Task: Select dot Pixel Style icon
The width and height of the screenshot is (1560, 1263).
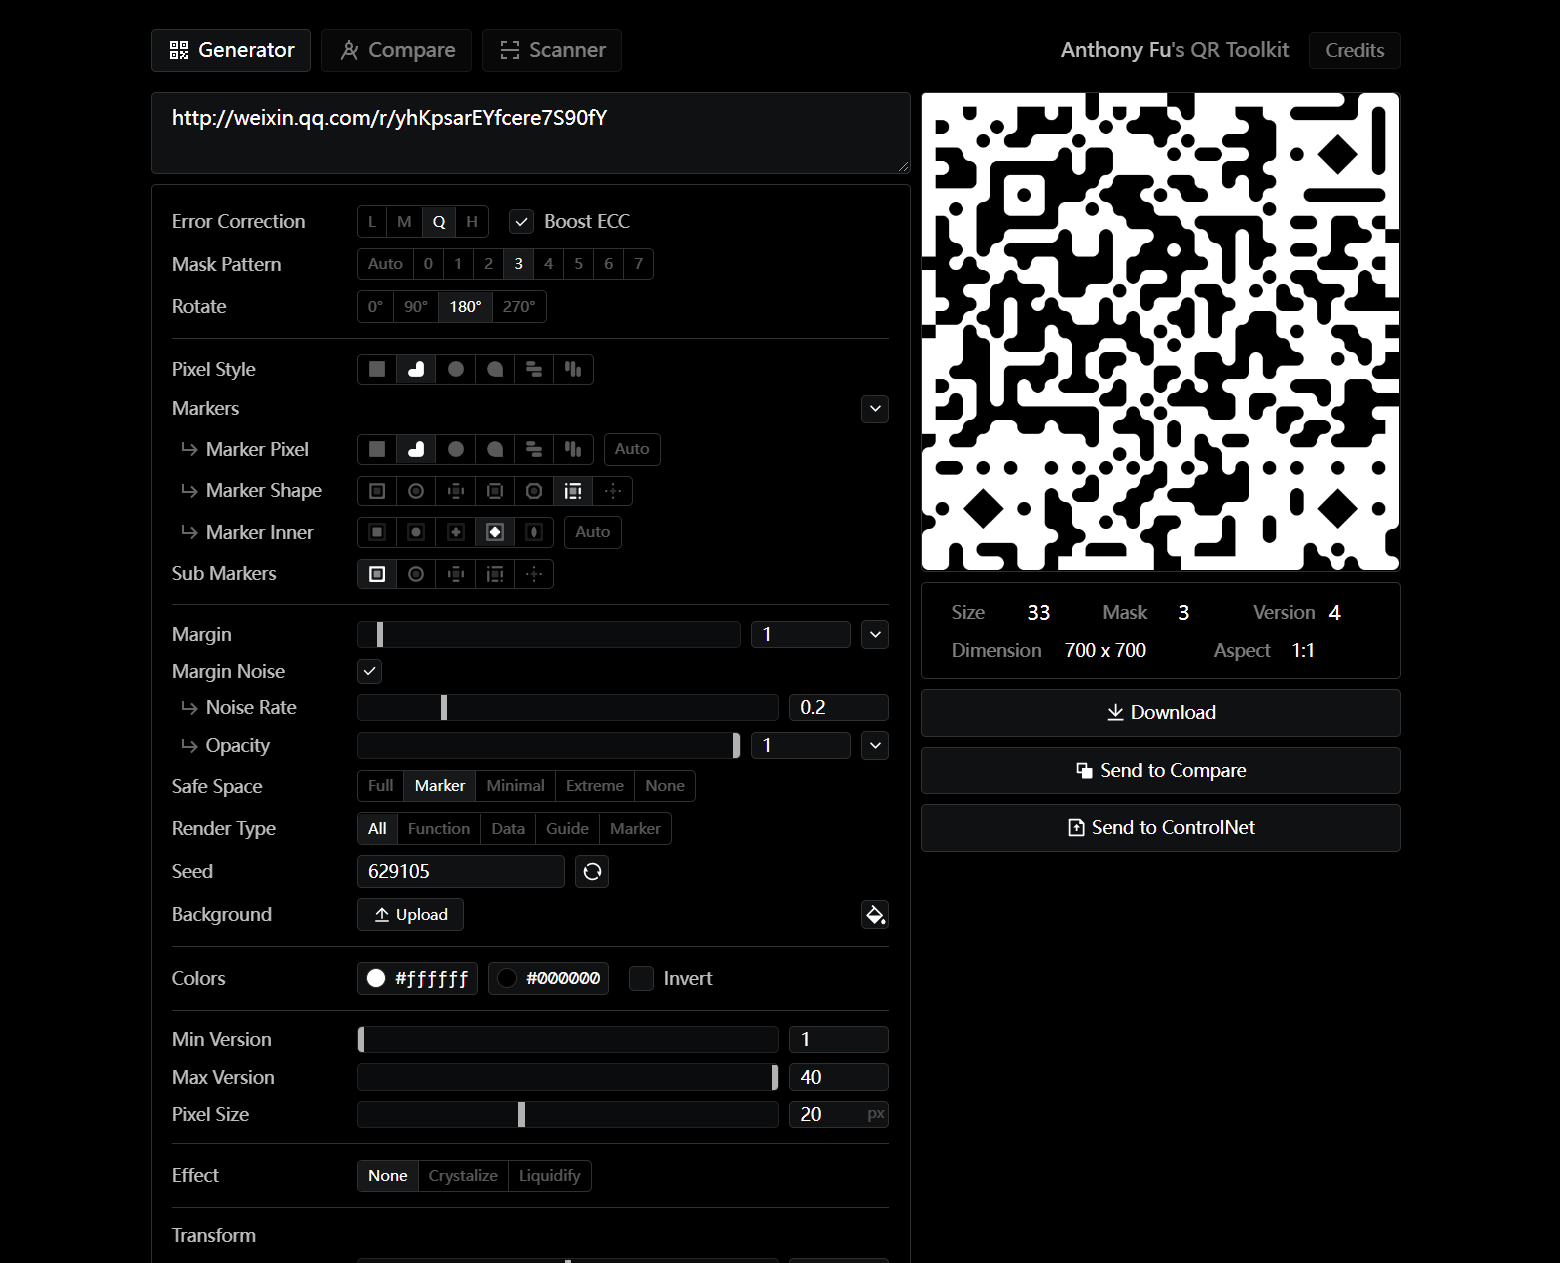Action: pos(456,369)
